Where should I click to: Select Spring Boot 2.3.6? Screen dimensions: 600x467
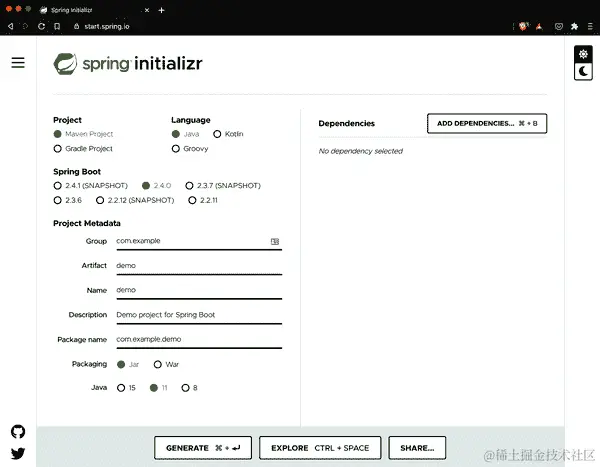(x=68, y=200)
